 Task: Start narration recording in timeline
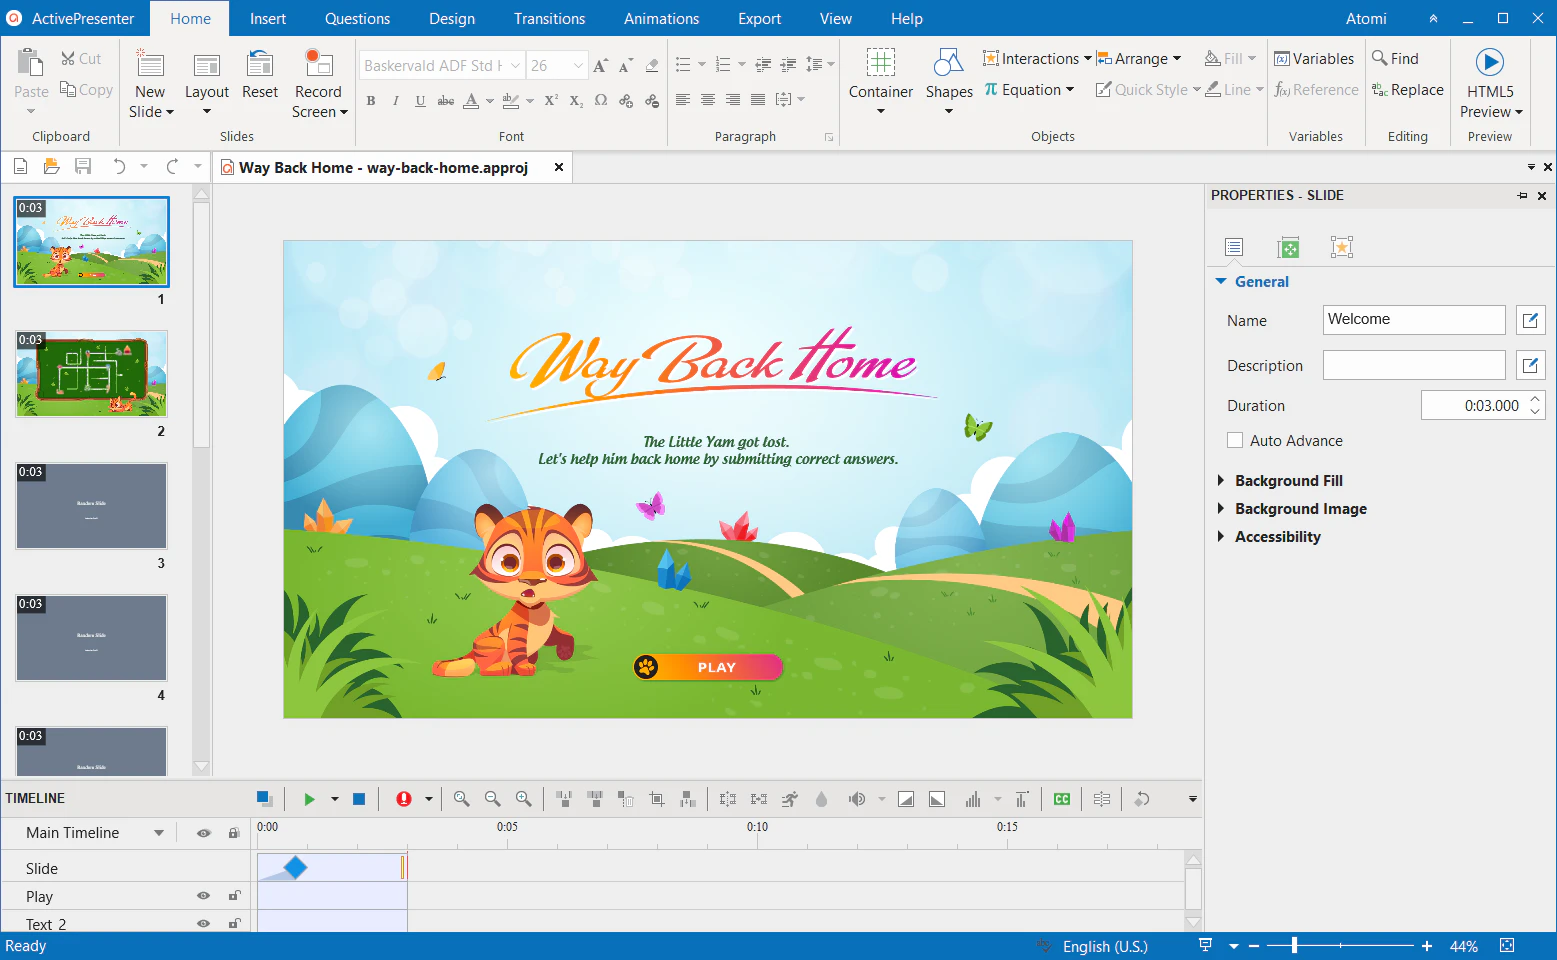click(404, 798)
